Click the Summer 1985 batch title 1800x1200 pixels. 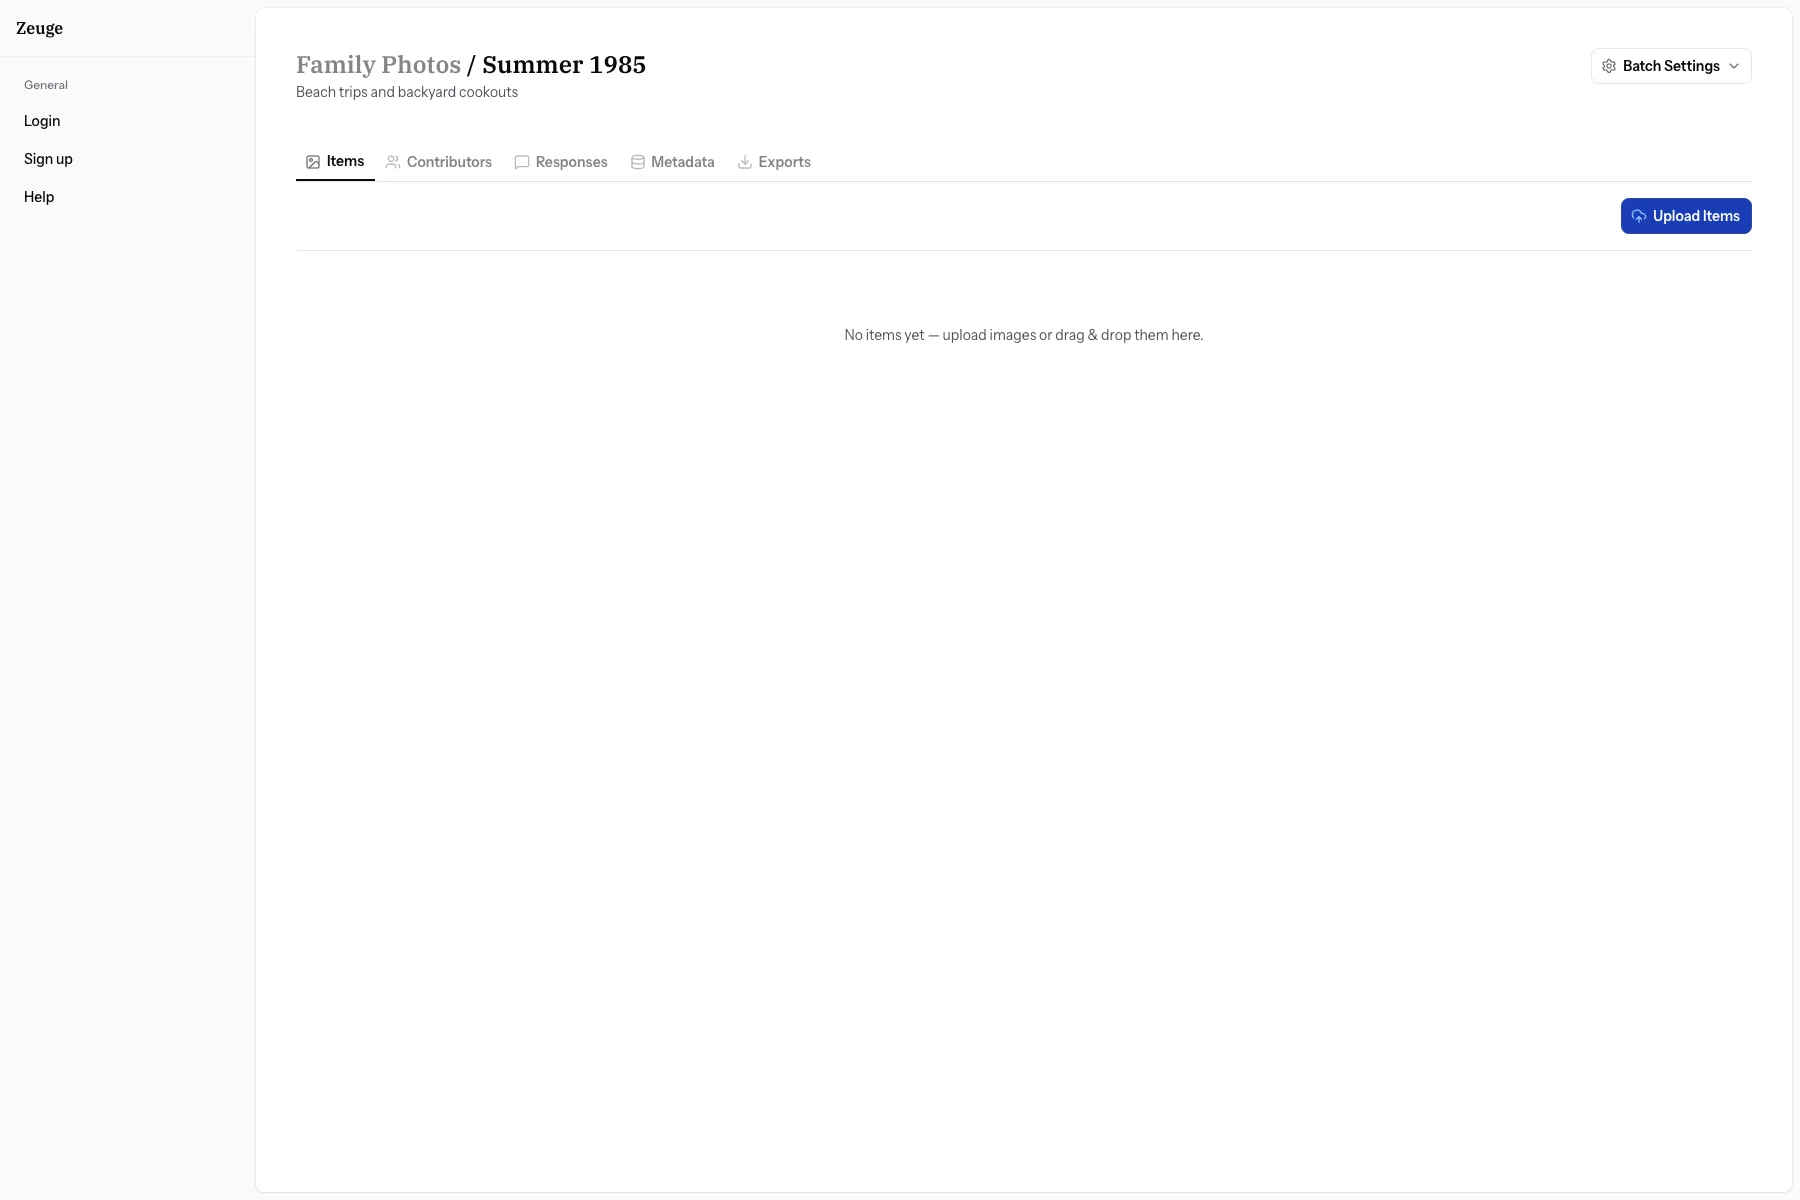point(563,65)
